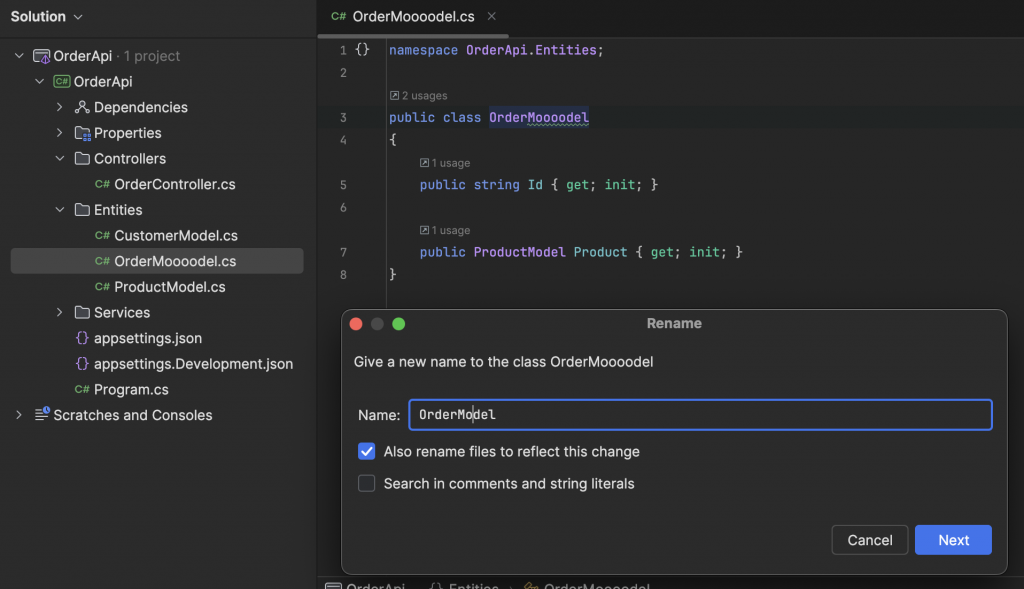1024x589 pixels.
Task: Click the OrderApi solution icon
Action: (41, 56)
